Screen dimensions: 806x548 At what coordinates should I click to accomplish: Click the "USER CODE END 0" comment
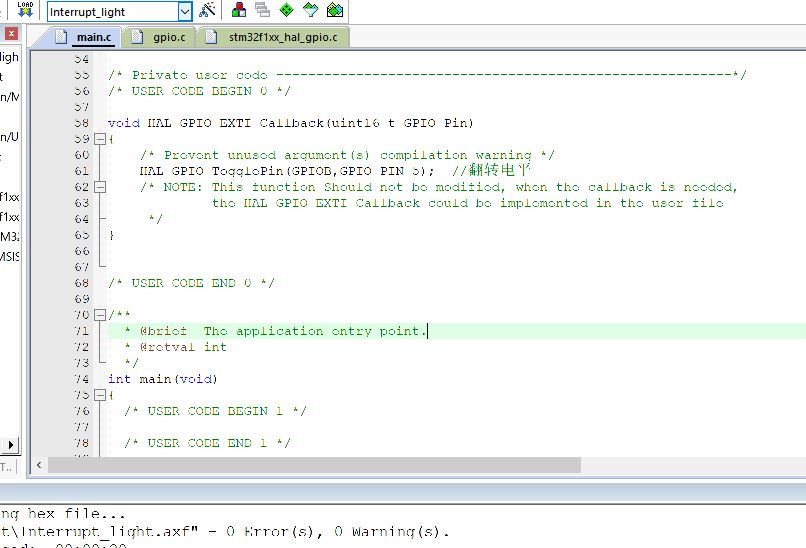click(x=191, y=283)
